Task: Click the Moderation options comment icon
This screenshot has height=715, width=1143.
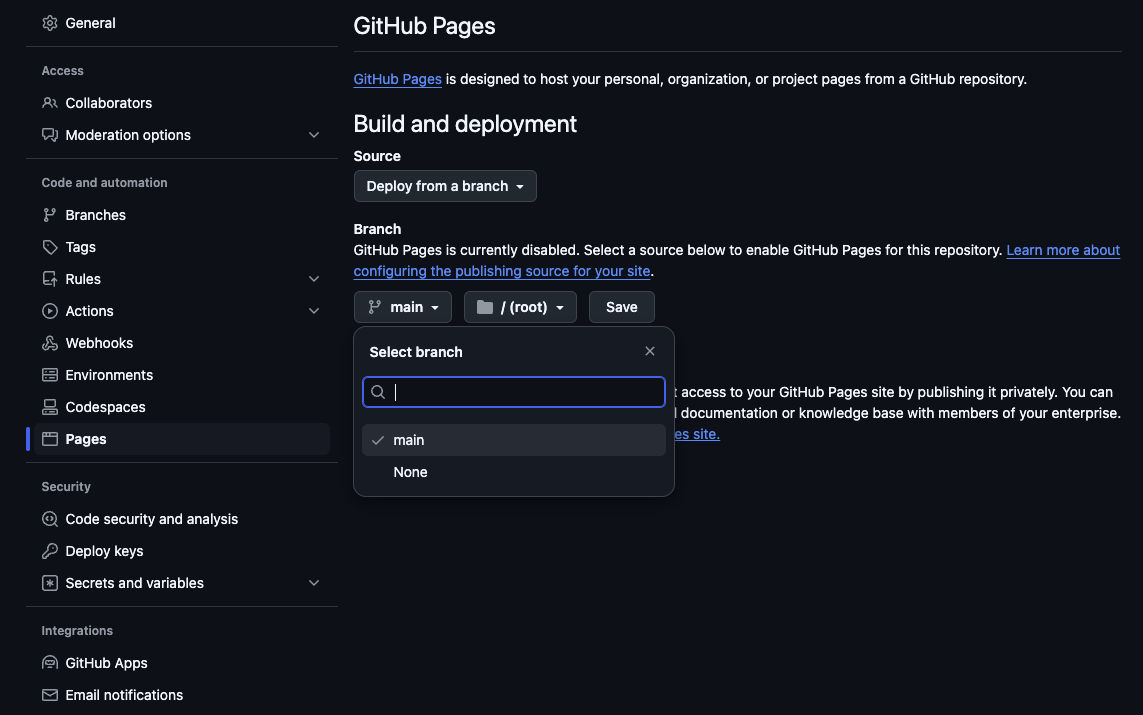Action: click(x=50, y=135)
